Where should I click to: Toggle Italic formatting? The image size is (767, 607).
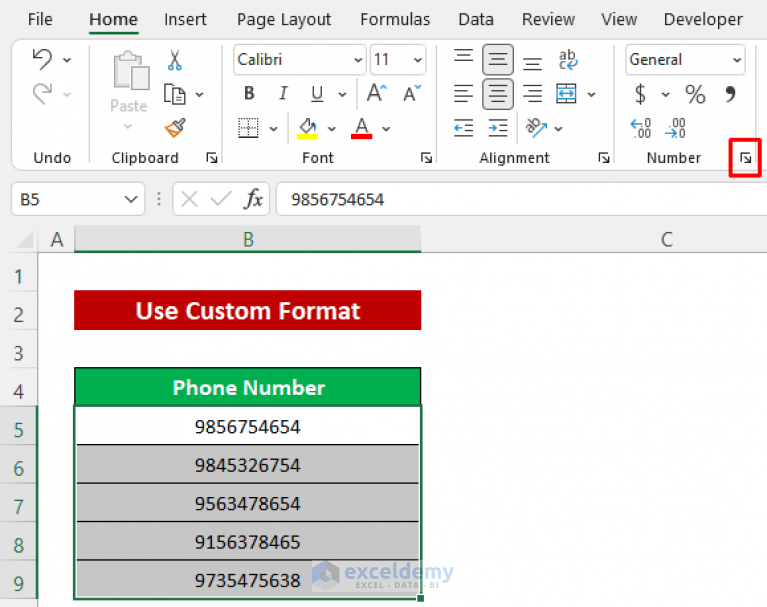283,93
